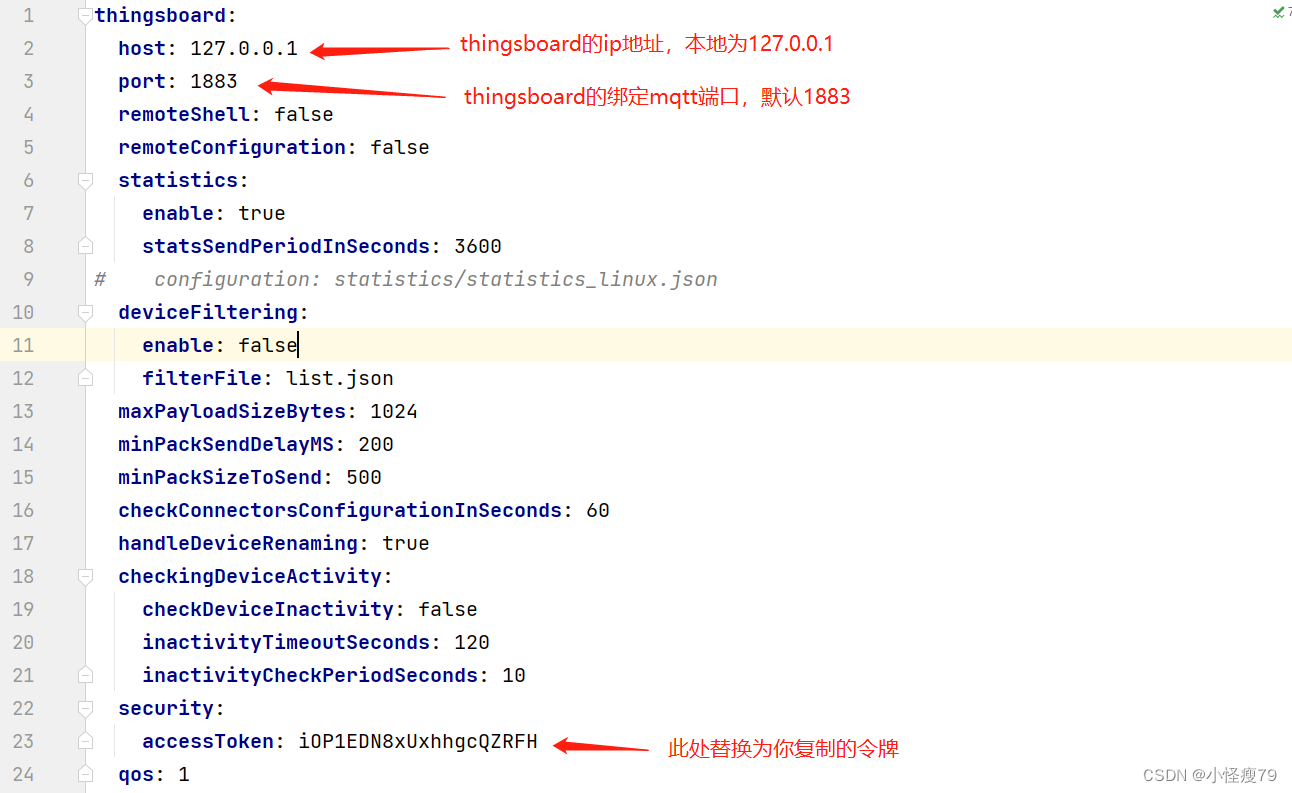Click the list.json value
Screen dimensions: 1292x793
pos(340,379)
